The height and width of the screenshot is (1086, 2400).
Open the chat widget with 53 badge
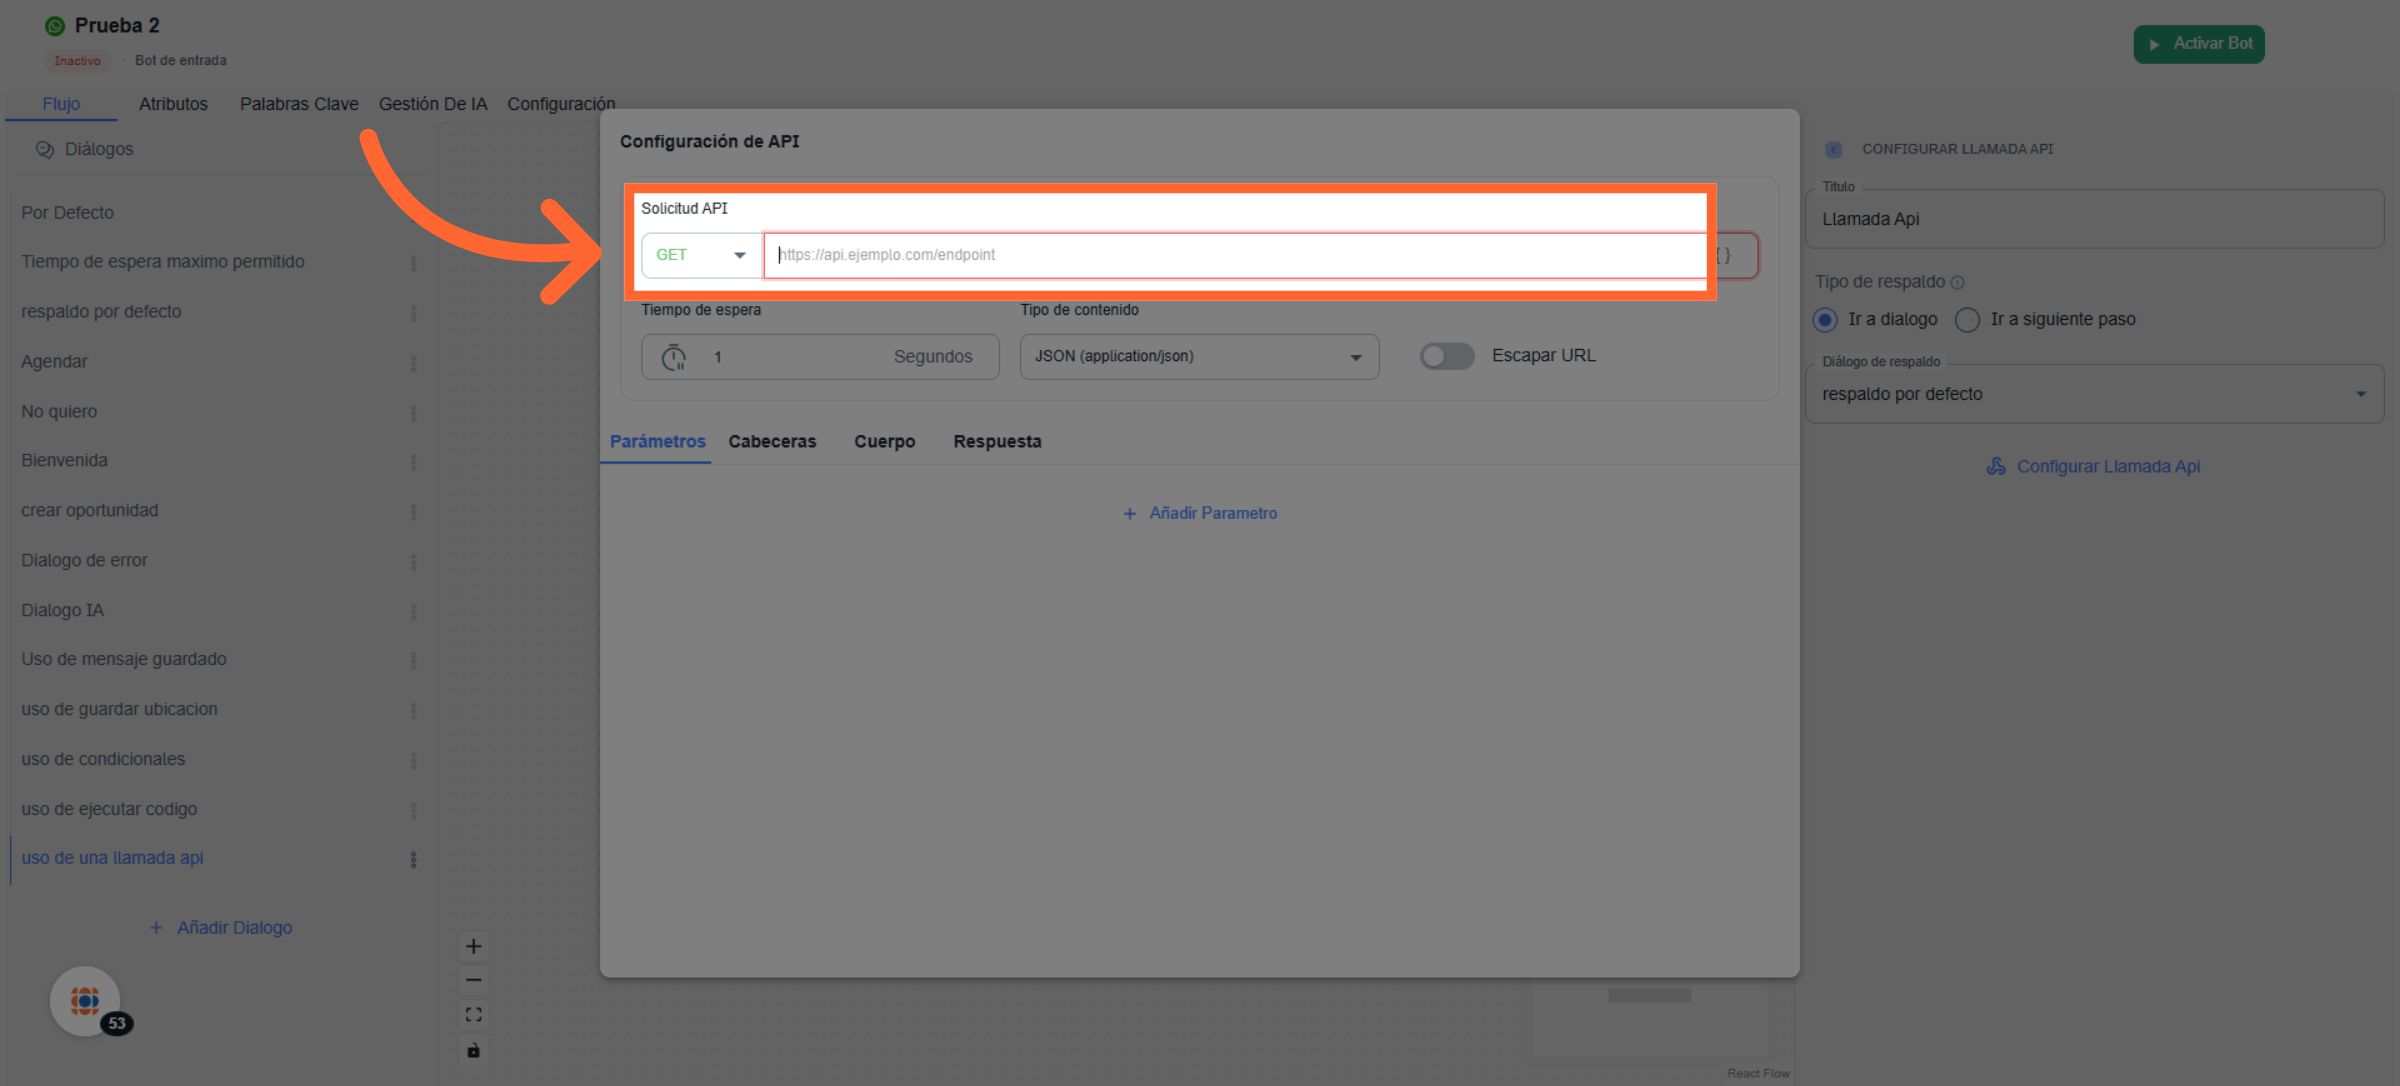pyautogui.click(x=86, y=1000)
